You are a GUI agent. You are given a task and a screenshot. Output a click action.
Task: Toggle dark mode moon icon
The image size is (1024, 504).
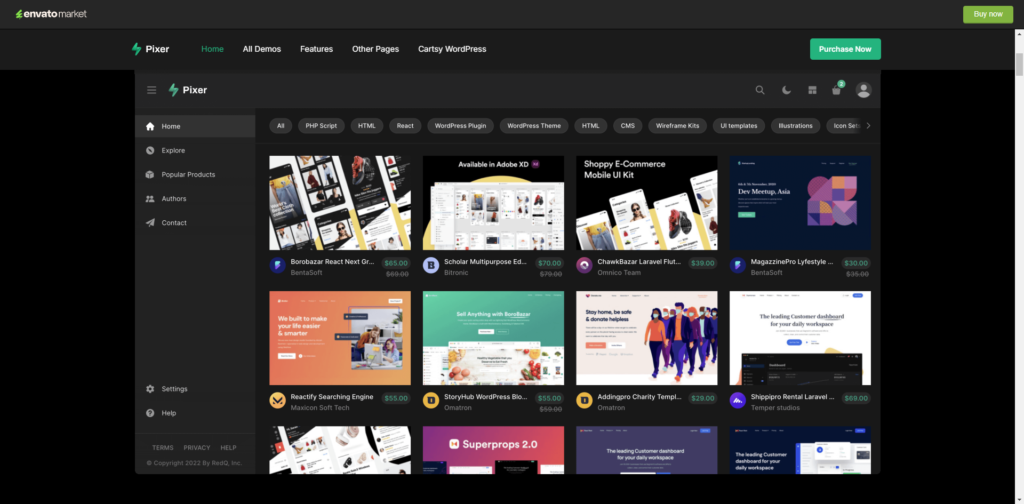[786, 90]
